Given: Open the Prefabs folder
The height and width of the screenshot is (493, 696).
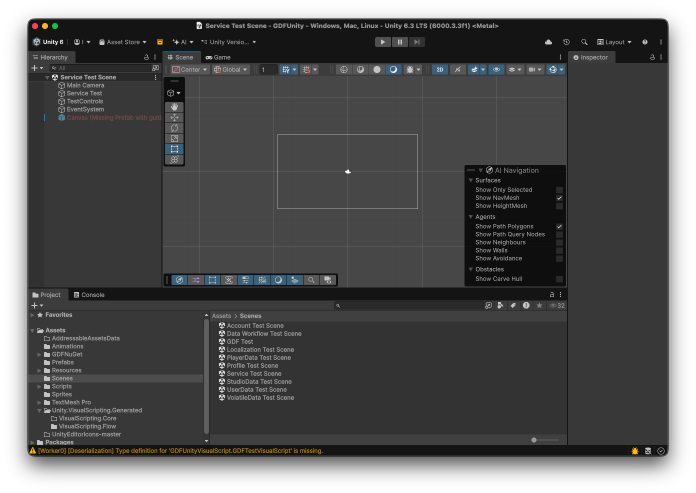Looking at the screenshot, I should pyautogui.click(x=62, y=363).
